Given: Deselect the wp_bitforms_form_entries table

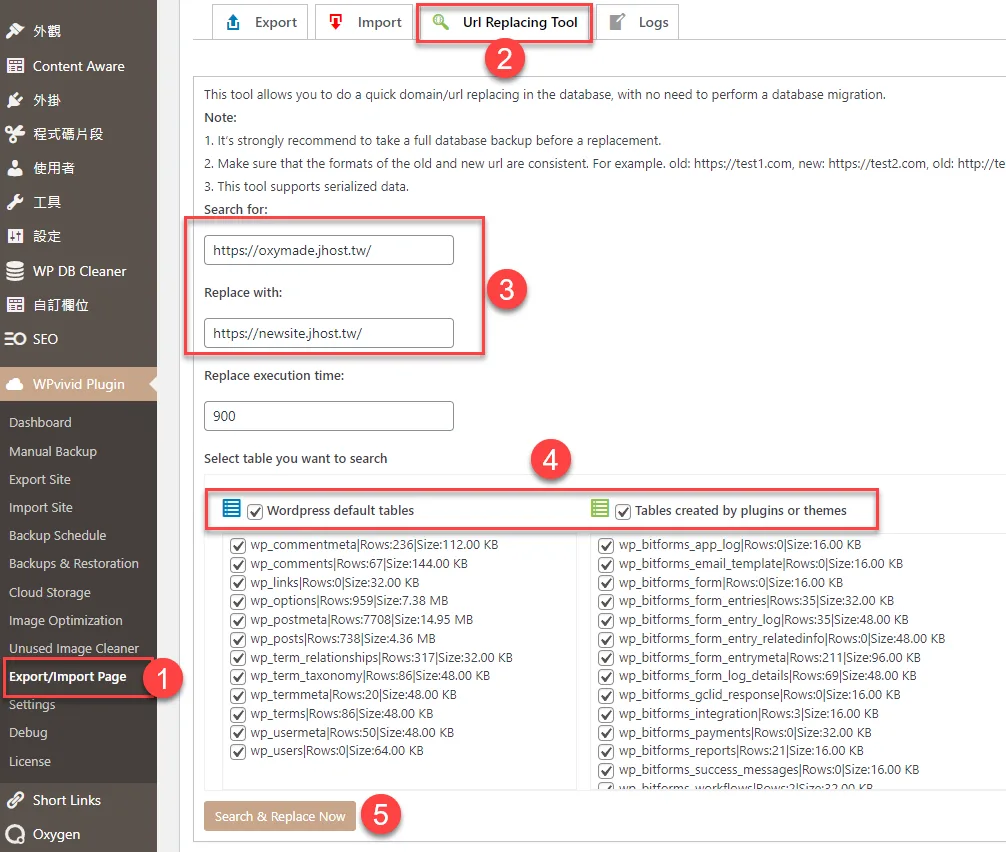Looking at the screenshot, I should [606, 601].
